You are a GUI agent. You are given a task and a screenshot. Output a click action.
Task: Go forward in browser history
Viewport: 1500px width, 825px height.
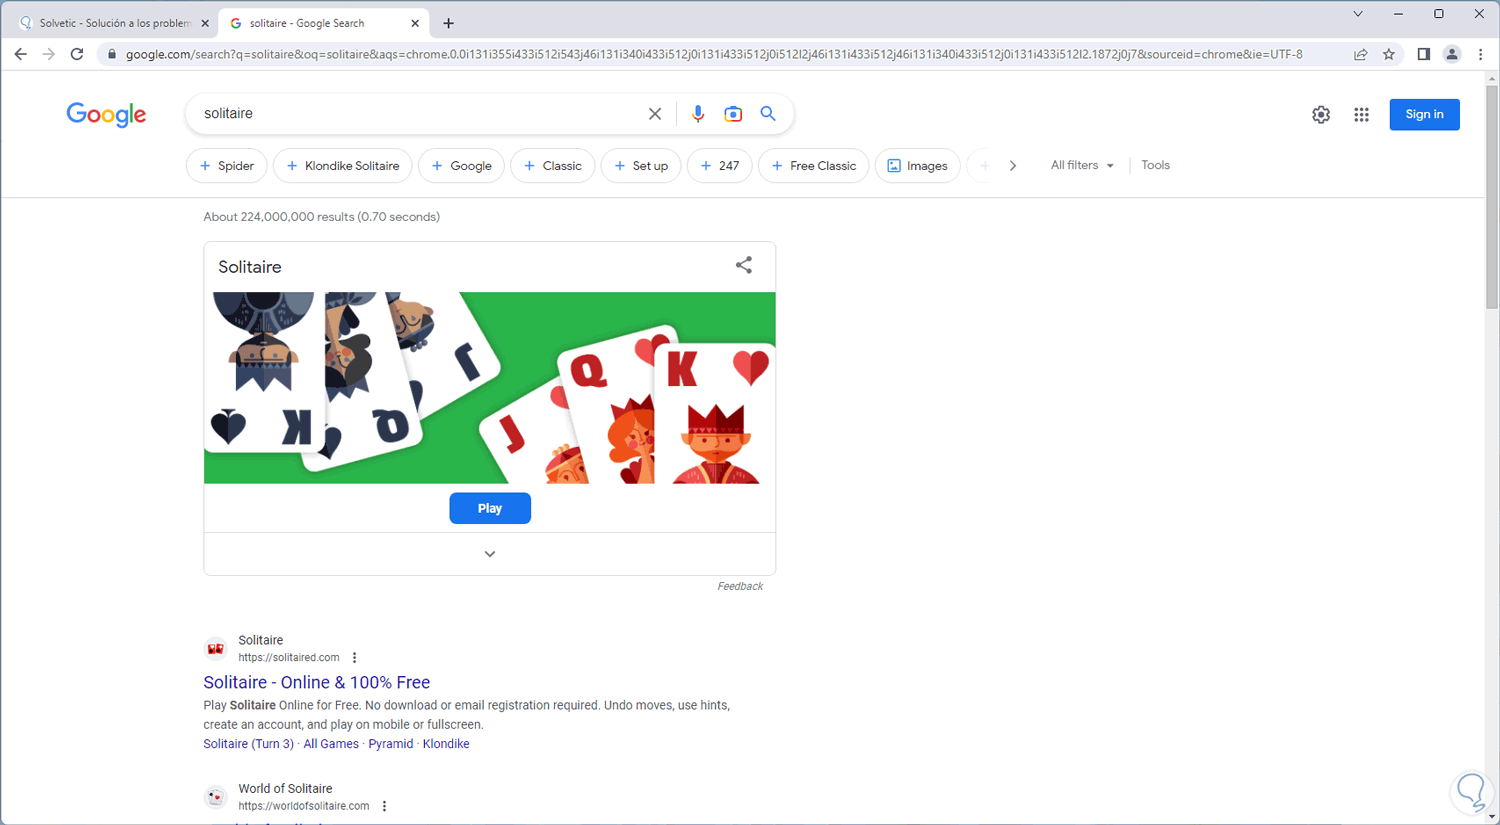49,54
